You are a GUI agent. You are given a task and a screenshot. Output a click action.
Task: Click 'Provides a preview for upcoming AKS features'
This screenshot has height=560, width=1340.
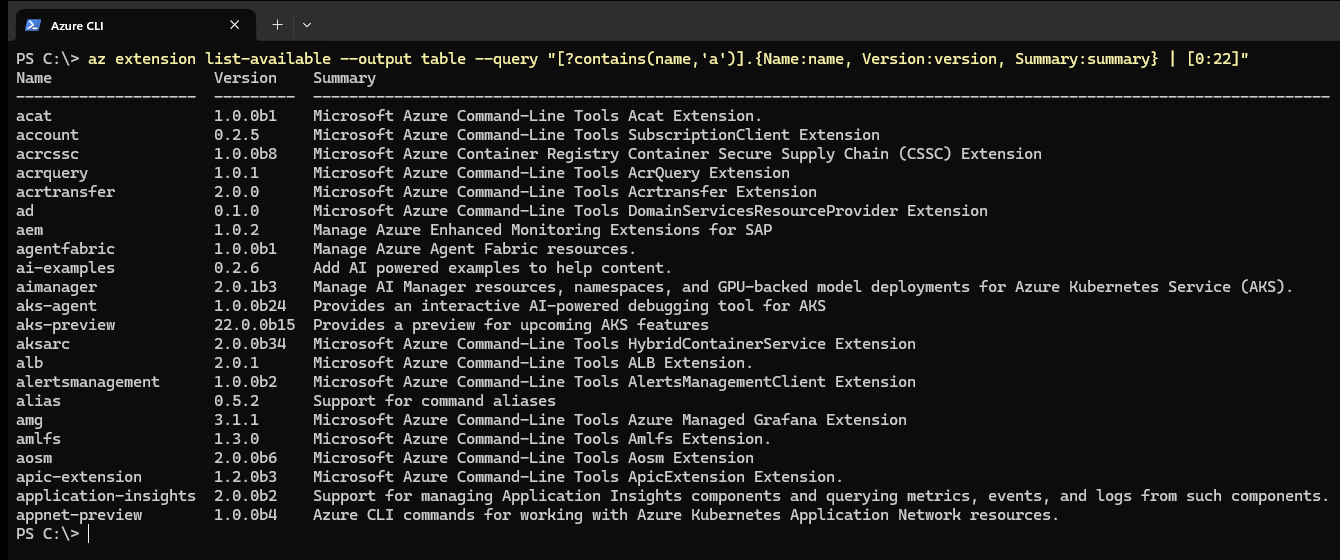[511, 325]
